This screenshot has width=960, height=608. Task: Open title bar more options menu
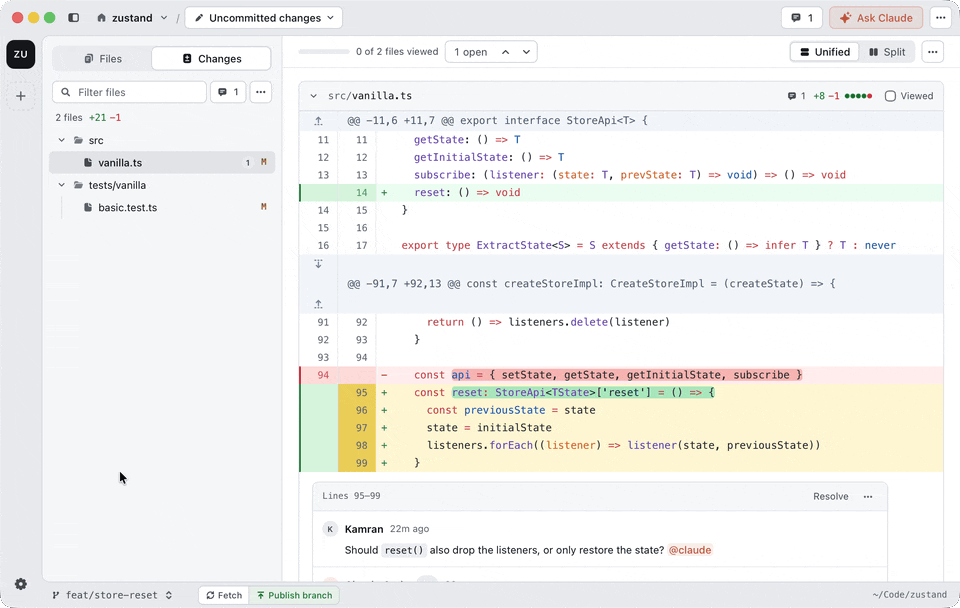pyautogui.click(x=940, y=18)
